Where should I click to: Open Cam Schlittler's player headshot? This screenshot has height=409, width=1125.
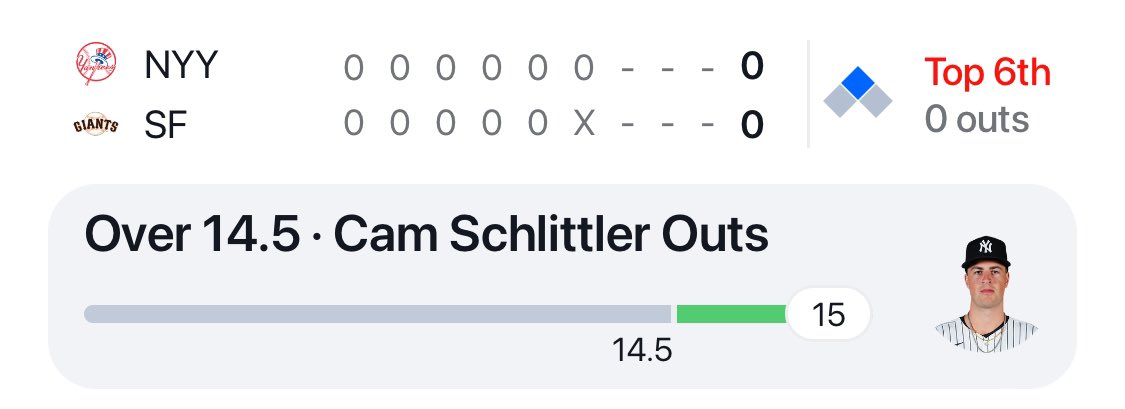[x=986, y=293]
